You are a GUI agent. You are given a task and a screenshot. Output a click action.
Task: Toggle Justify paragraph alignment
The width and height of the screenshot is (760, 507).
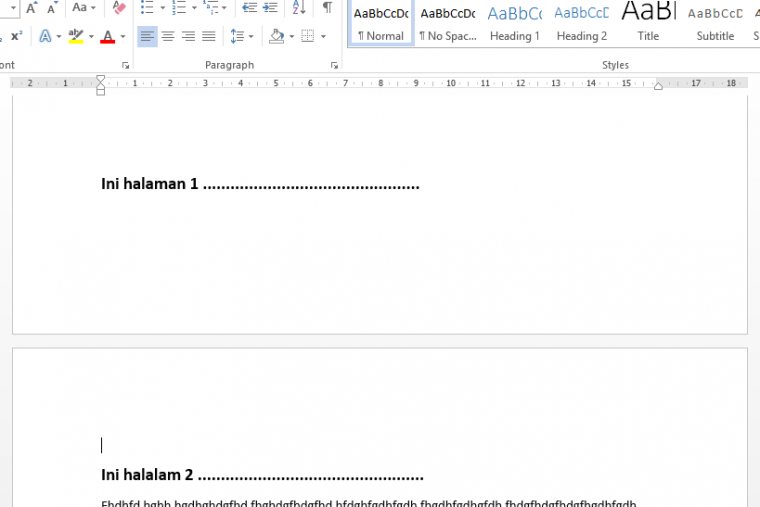[x=208, y=37]
